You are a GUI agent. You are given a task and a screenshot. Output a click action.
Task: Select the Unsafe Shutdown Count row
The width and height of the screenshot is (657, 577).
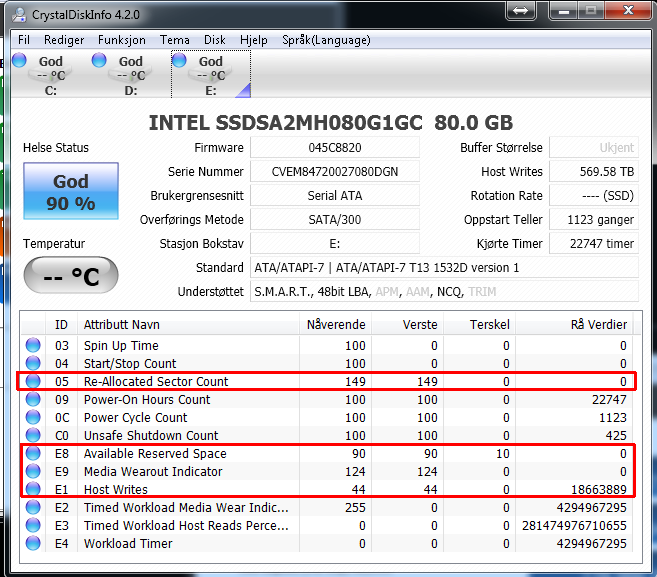(327, 435)
